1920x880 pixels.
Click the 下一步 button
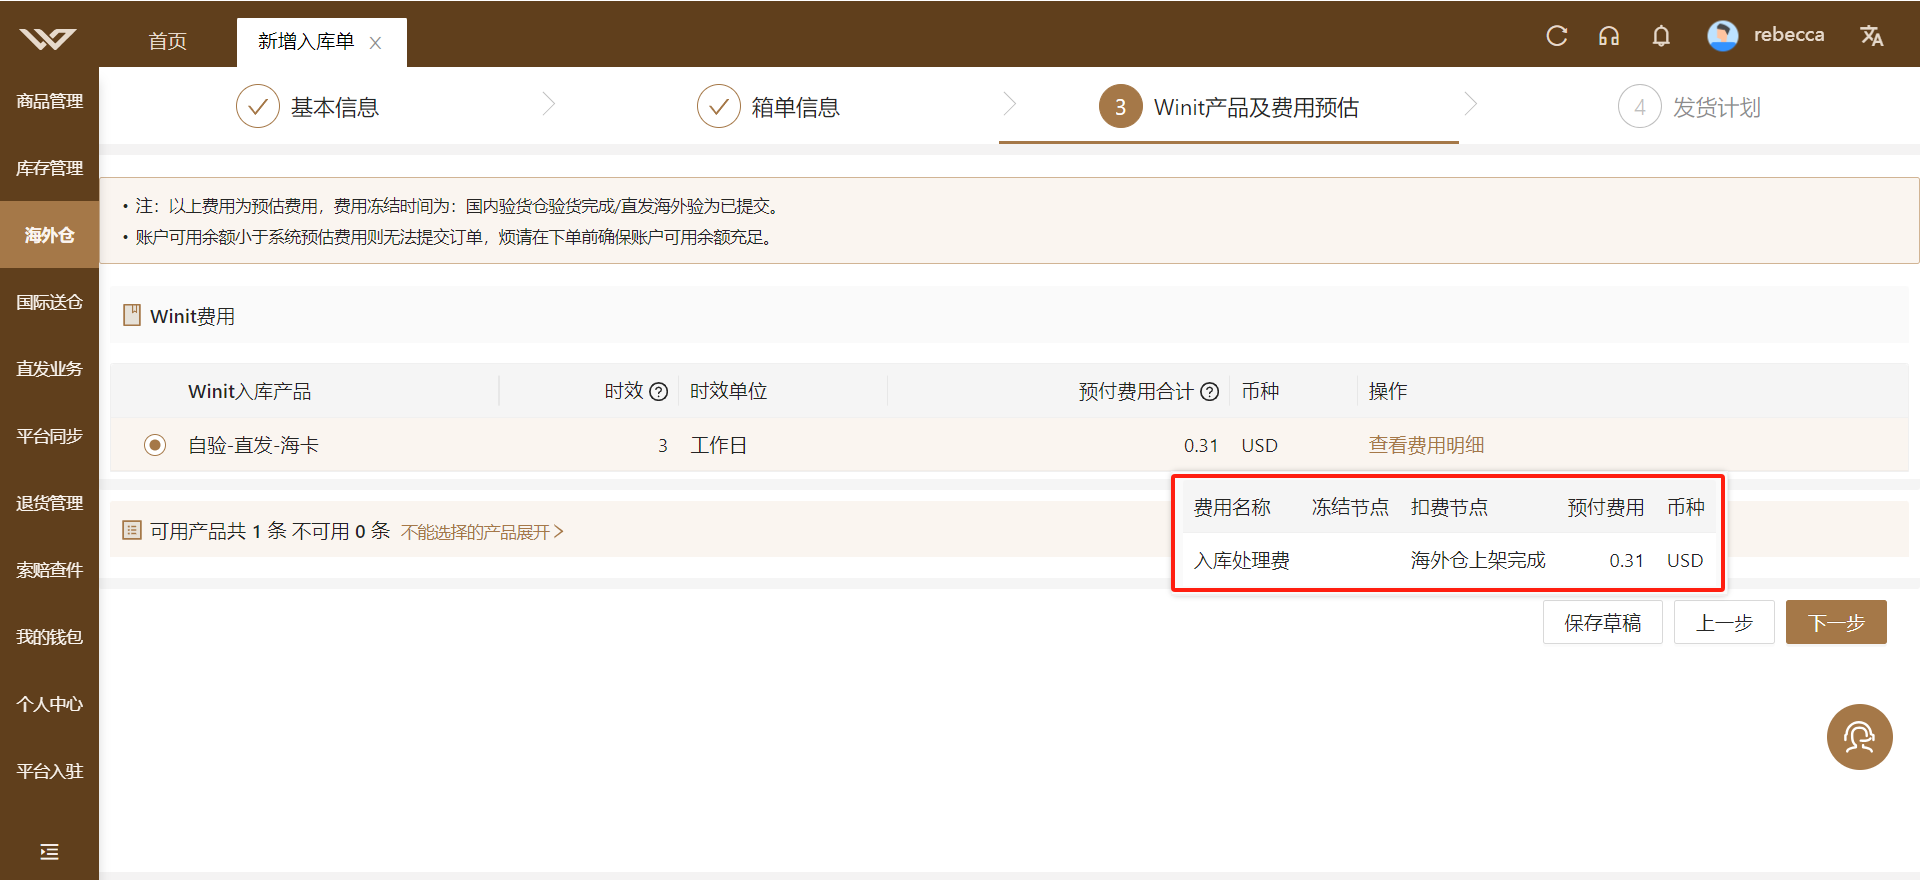click(1836, 623)
